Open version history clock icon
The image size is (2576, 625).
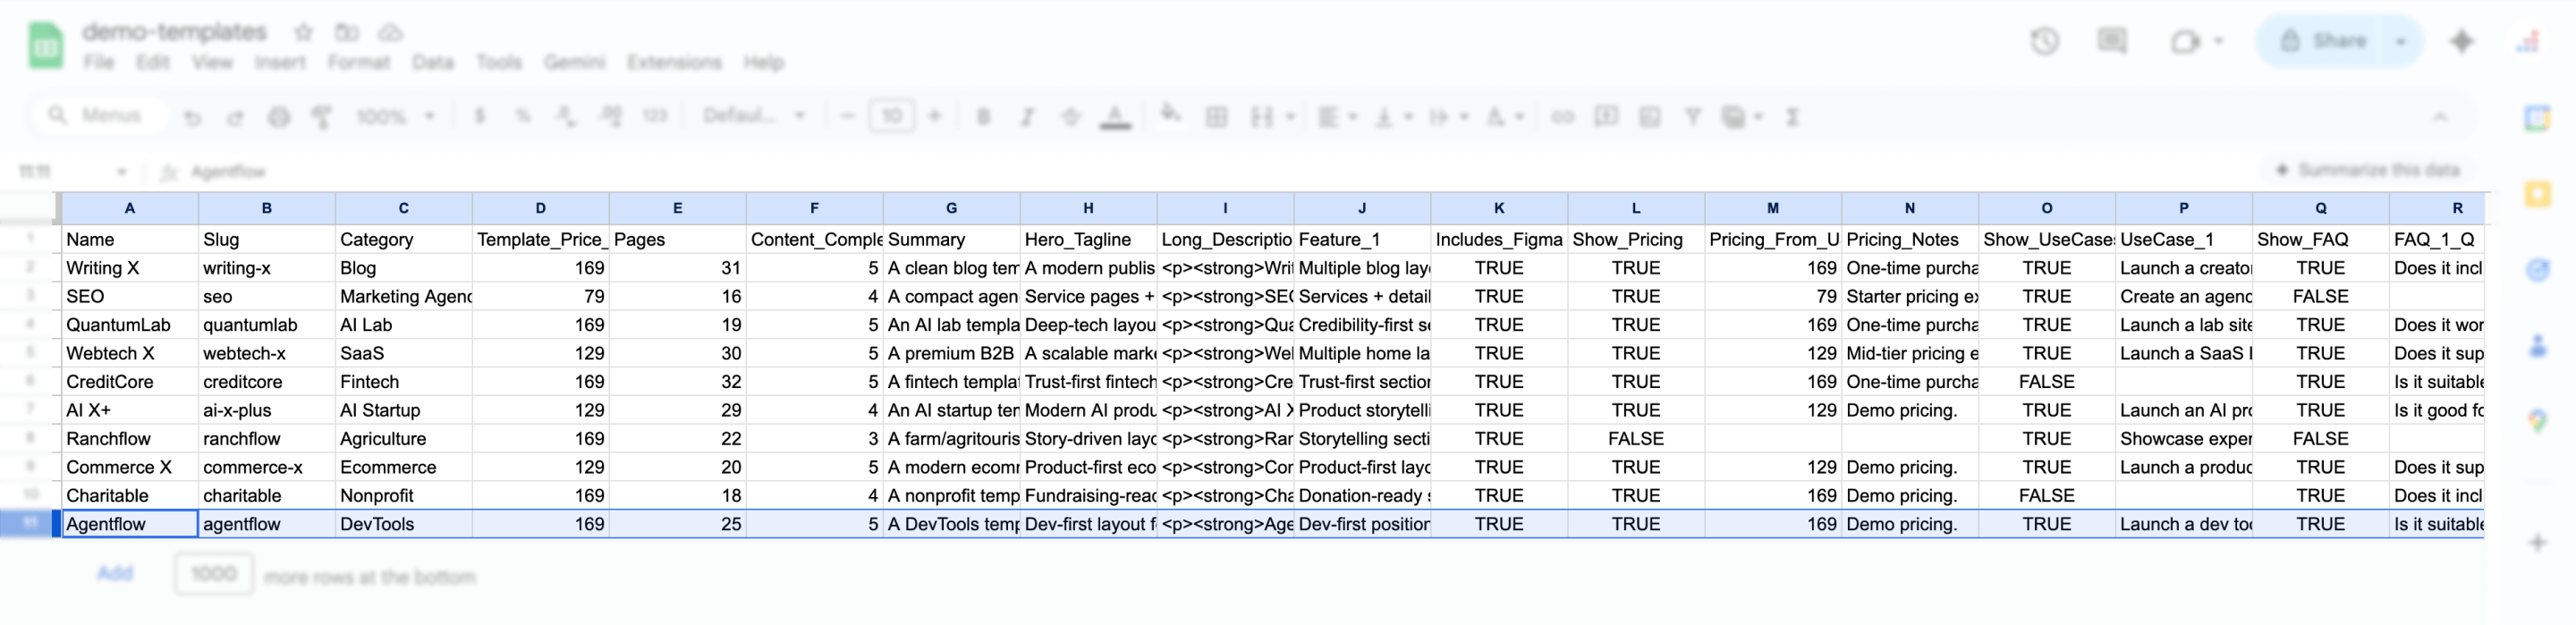point(2045,41)
